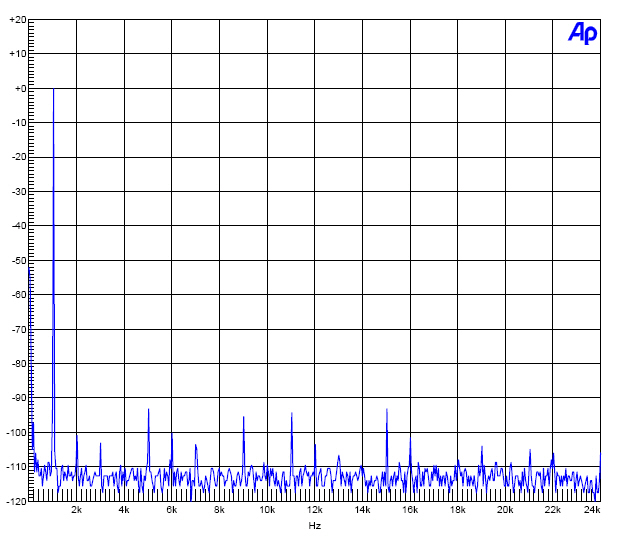Select the -50 label on the vertical axis
Image resolution: width=626 pixels, height=545 pixels.
18,260
